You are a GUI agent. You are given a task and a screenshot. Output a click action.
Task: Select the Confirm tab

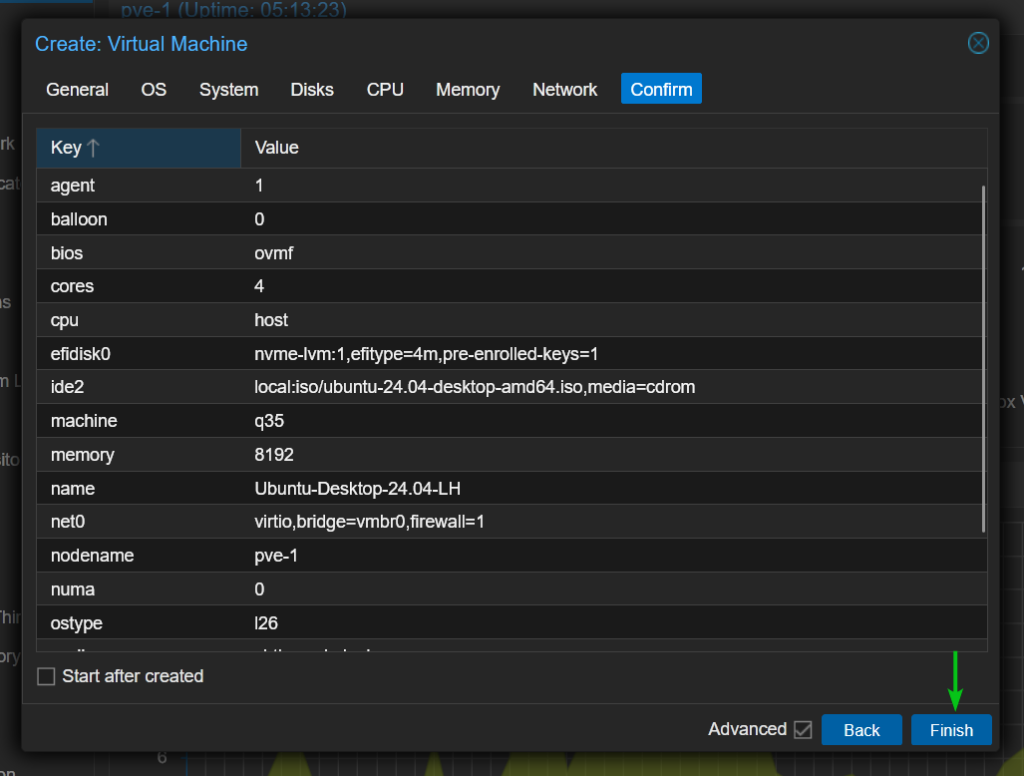tap(661, 89)
